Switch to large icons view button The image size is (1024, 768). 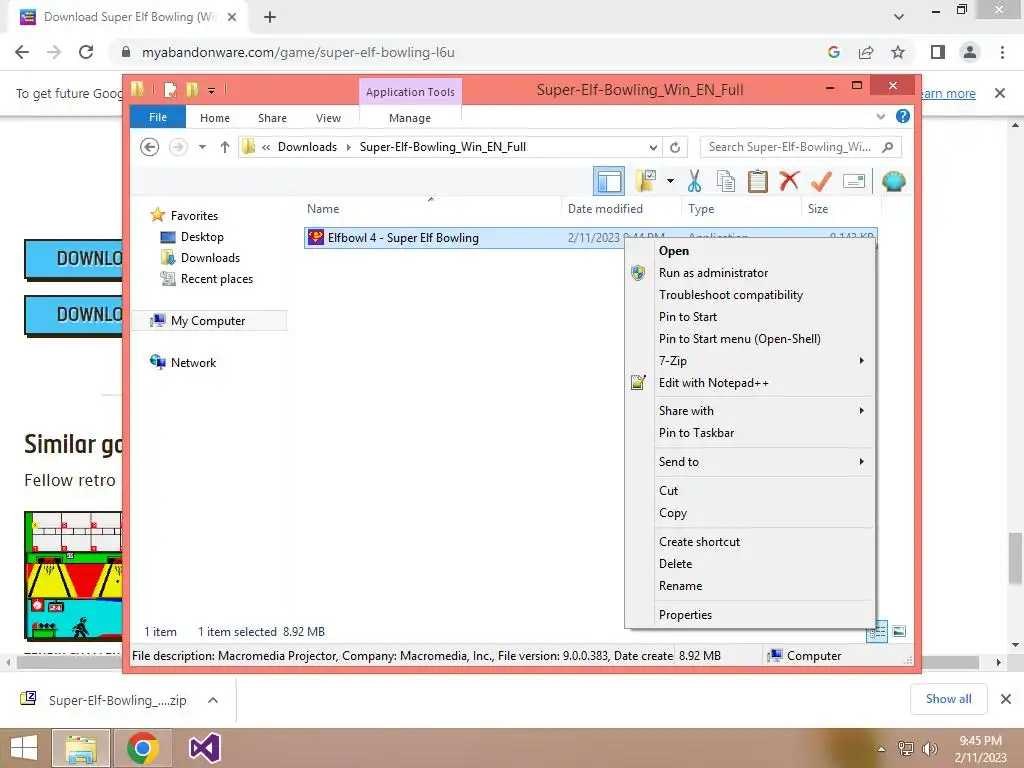[899, 631]
